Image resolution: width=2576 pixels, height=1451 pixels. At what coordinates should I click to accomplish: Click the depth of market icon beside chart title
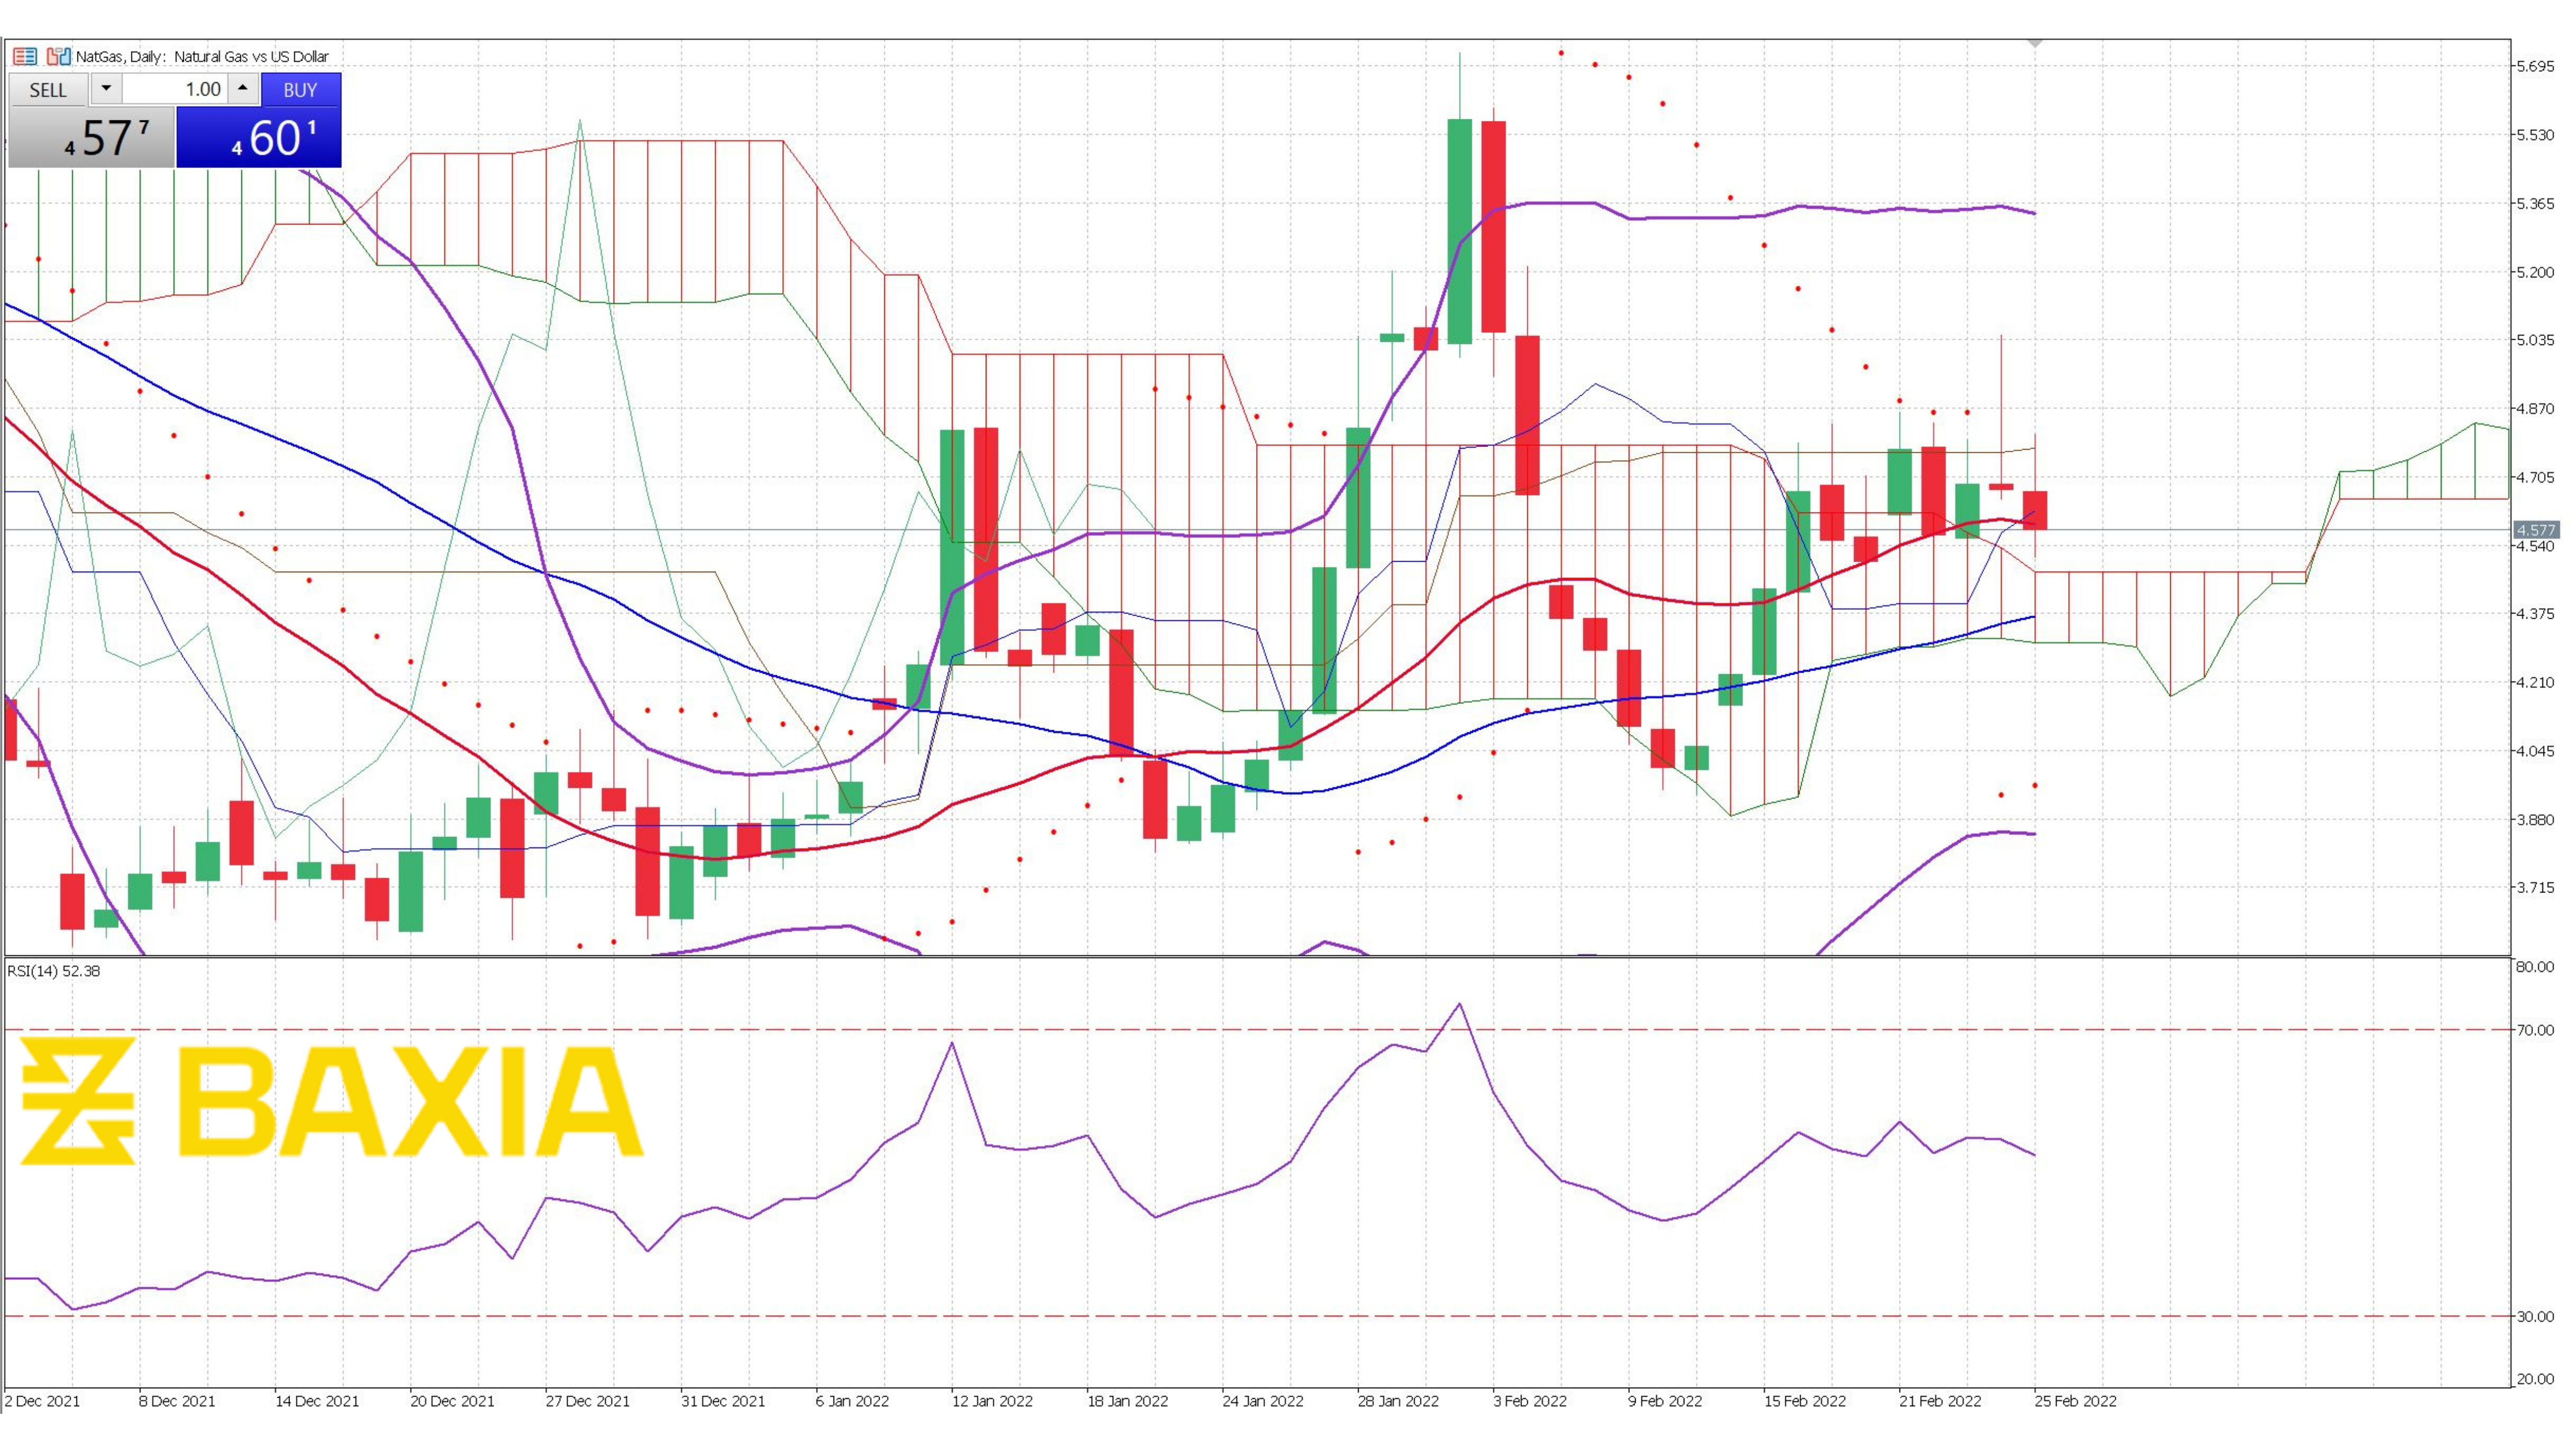point(25,56)
